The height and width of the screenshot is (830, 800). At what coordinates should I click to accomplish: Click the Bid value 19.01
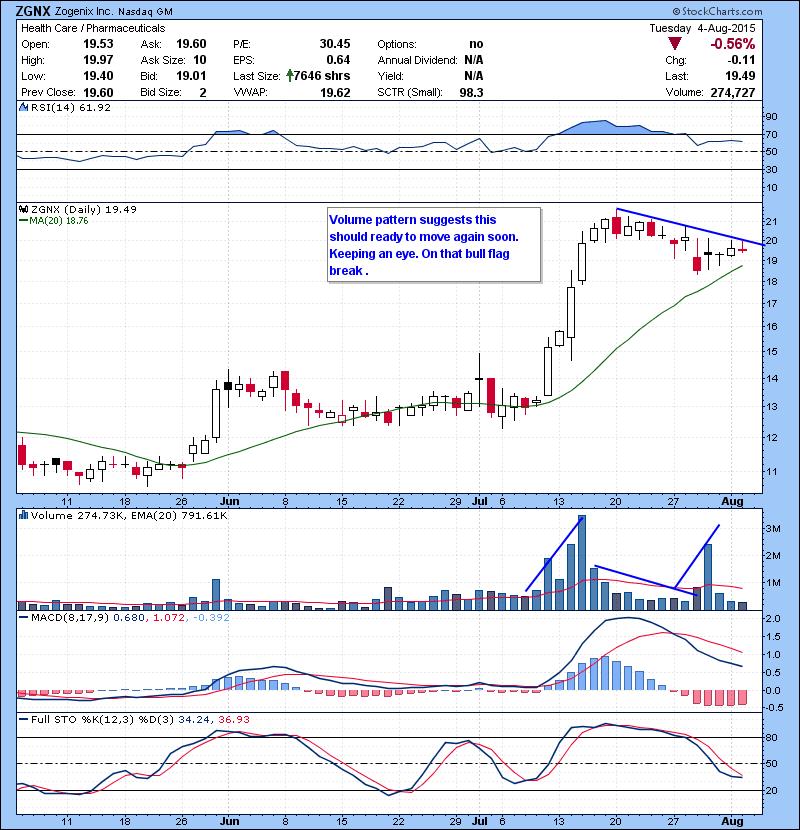[x=191, y=76]
